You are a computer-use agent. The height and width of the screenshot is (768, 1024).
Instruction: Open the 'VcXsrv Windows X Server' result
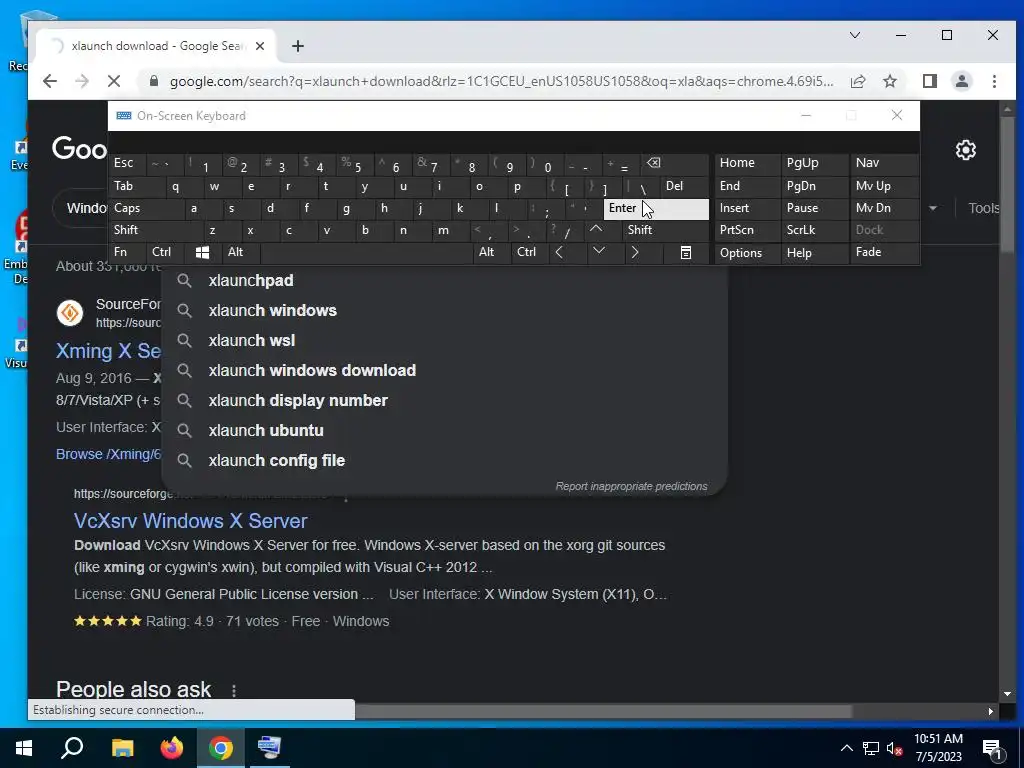190,521
